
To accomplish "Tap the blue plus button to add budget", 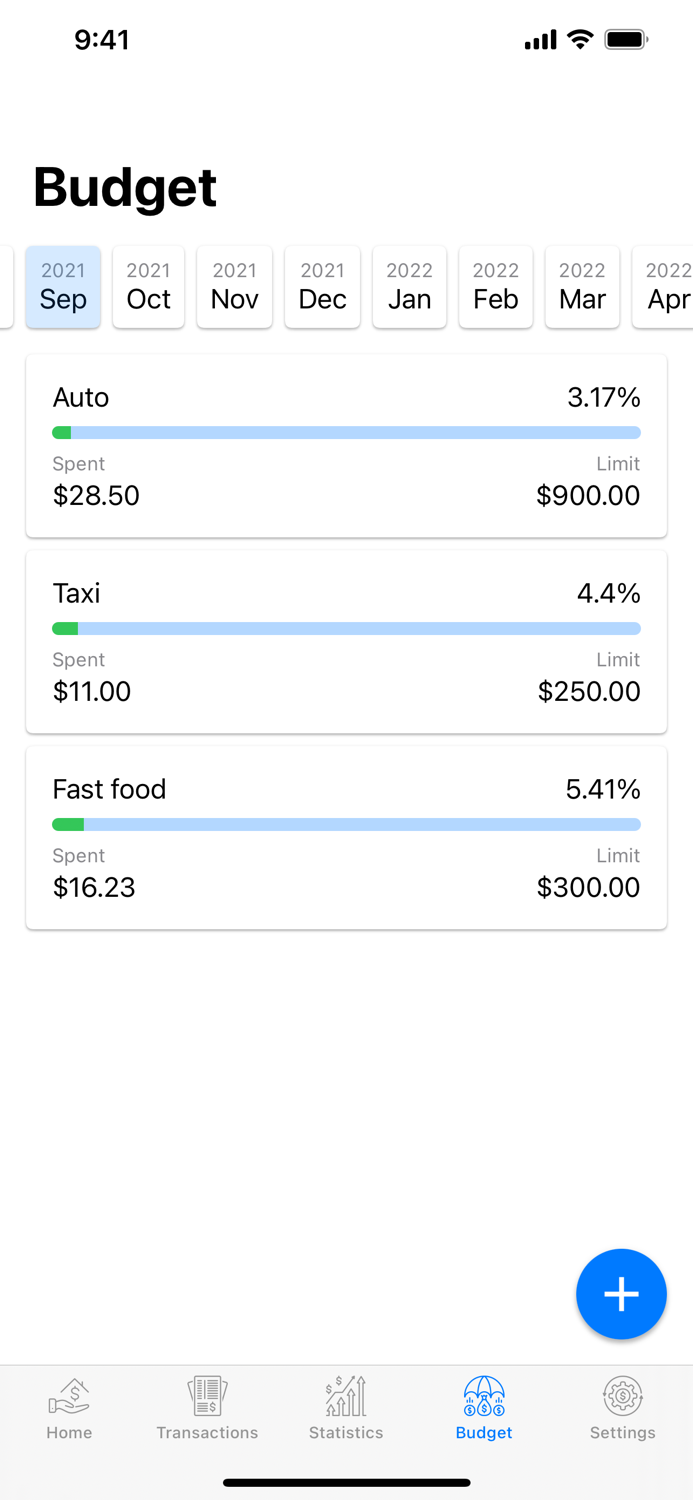I will click(x=621, y=1293).
